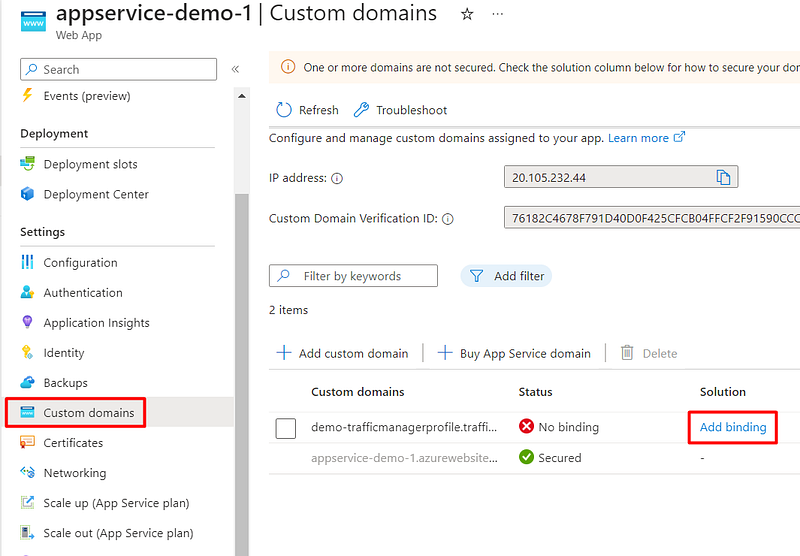Click the Application Insights lightbulb icon
The width and height of the screenshot is (800, 556).
point(28,322)
